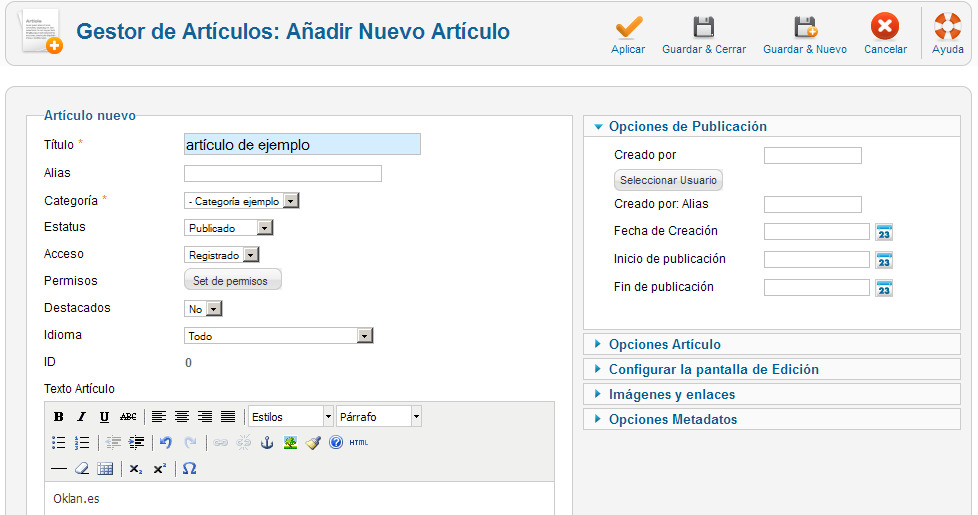Click the Creado por input field
The height and width of the screenshot is (515, 978).
[813, 155]
